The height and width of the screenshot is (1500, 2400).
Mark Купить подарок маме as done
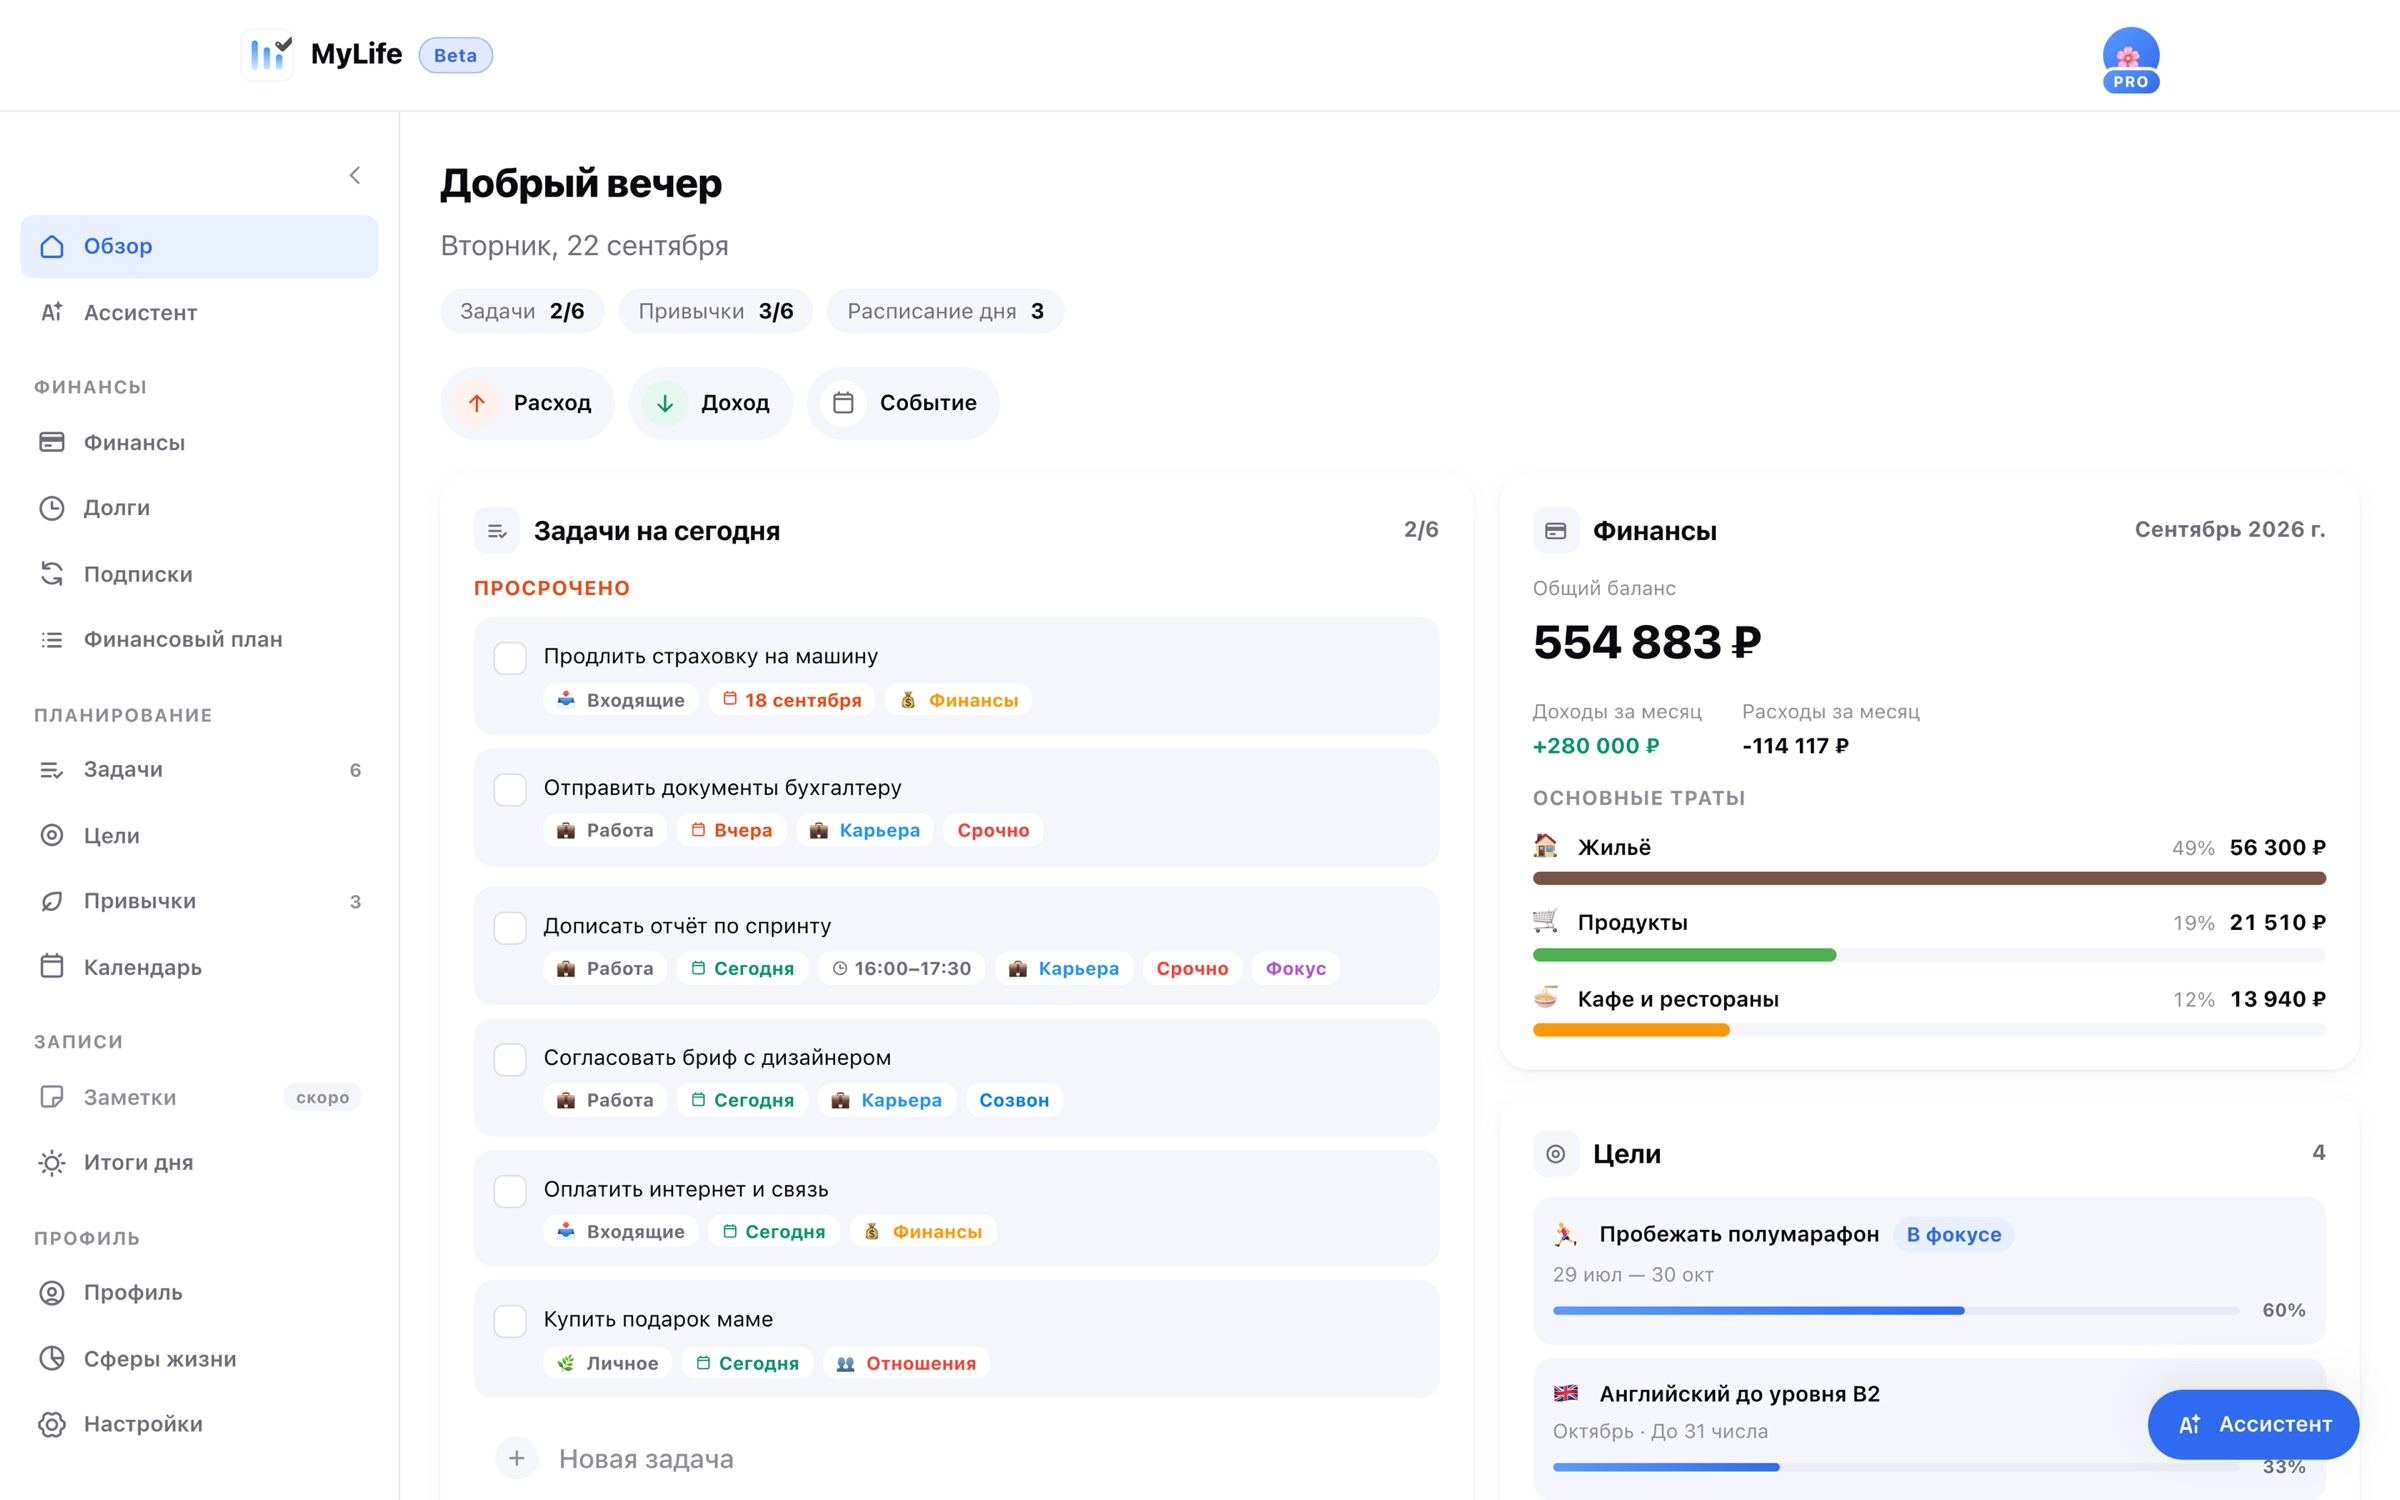pyautogui.click(x=510, y=1321)
